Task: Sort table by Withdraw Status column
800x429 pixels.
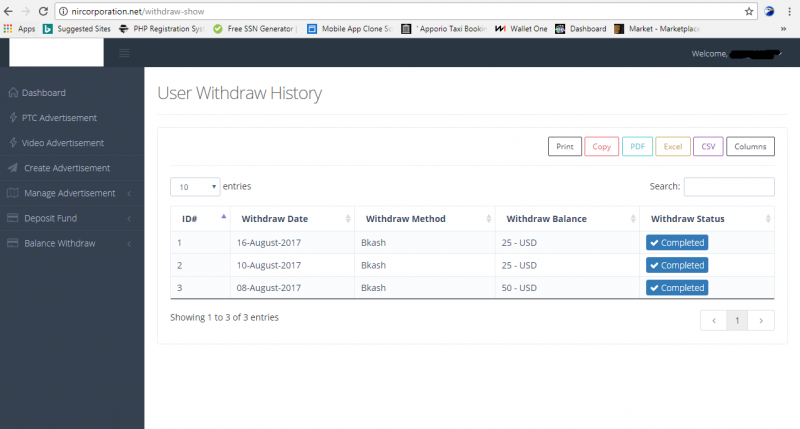Action: (707, 219)
